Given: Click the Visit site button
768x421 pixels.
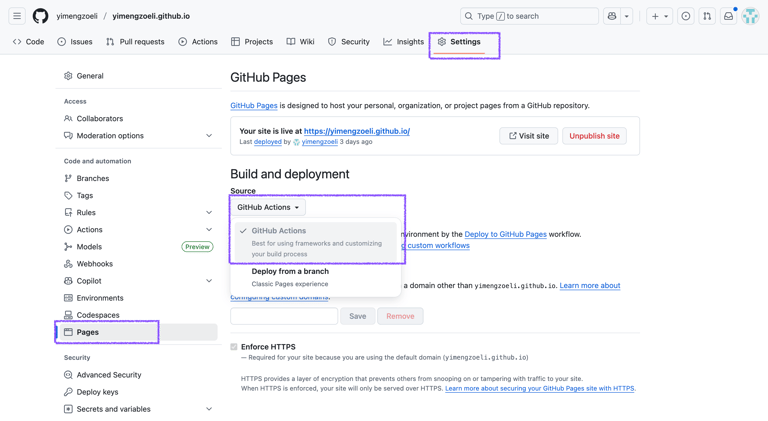Looking at the screenshot, I should 528,136.
